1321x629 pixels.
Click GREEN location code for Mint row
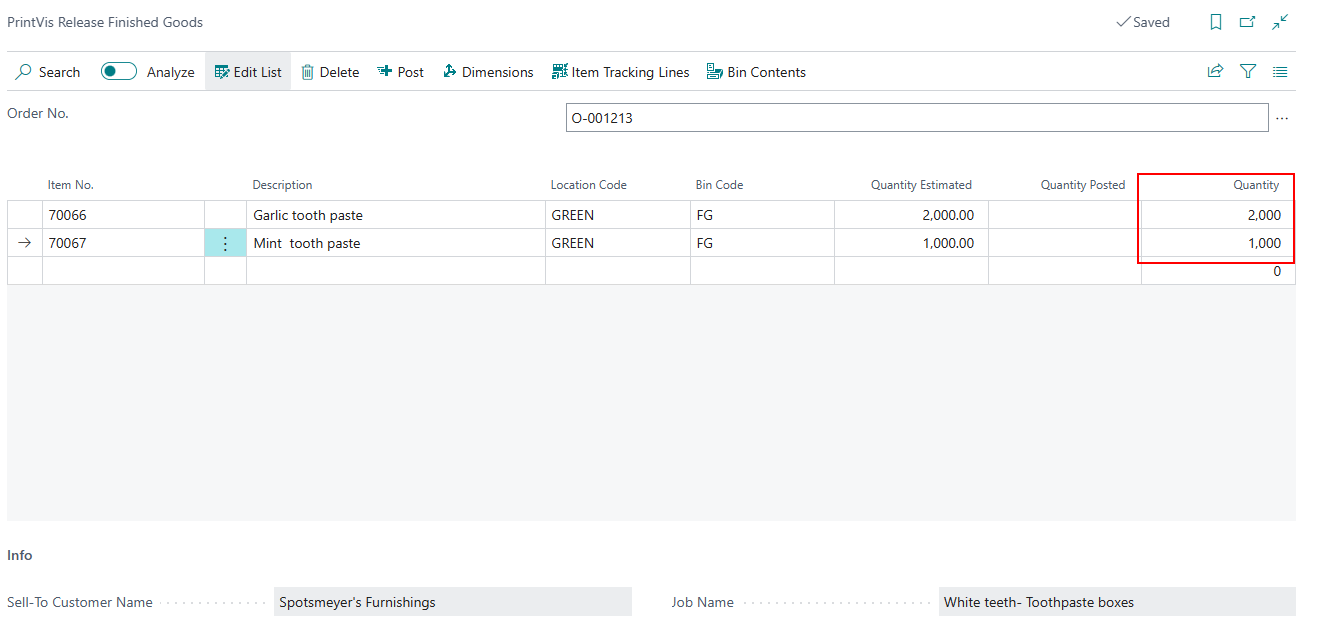[x=618, y=243]
